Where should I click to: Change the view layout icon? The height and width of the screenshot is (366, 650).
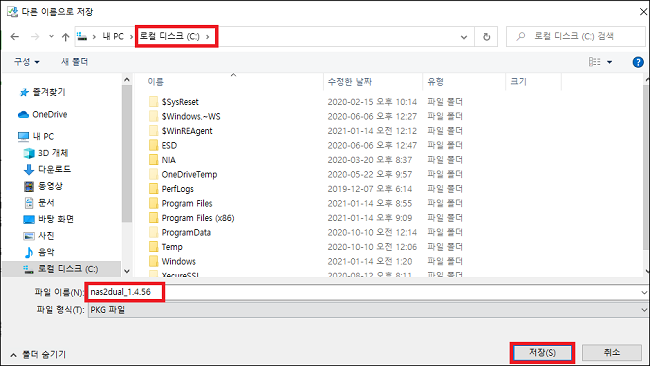click(594, 62)
